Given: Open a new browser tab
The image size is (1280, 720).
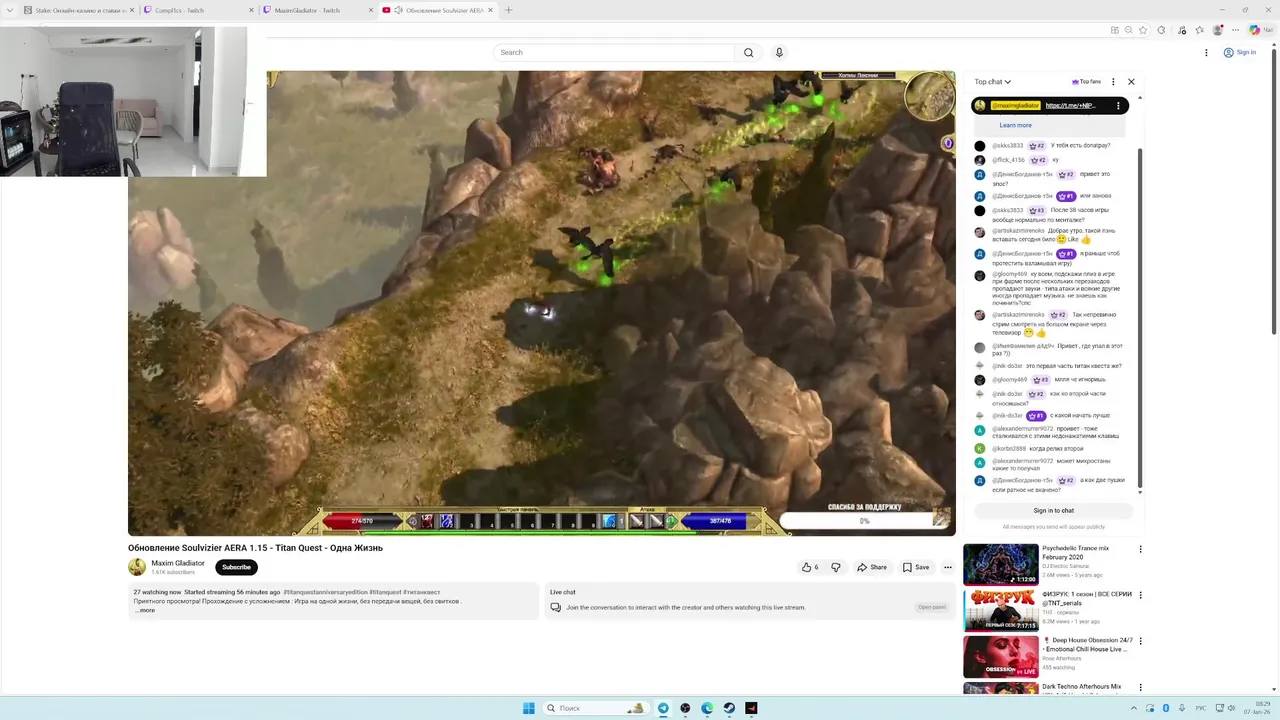Looking at the screenshot, I should click(508, 10).
